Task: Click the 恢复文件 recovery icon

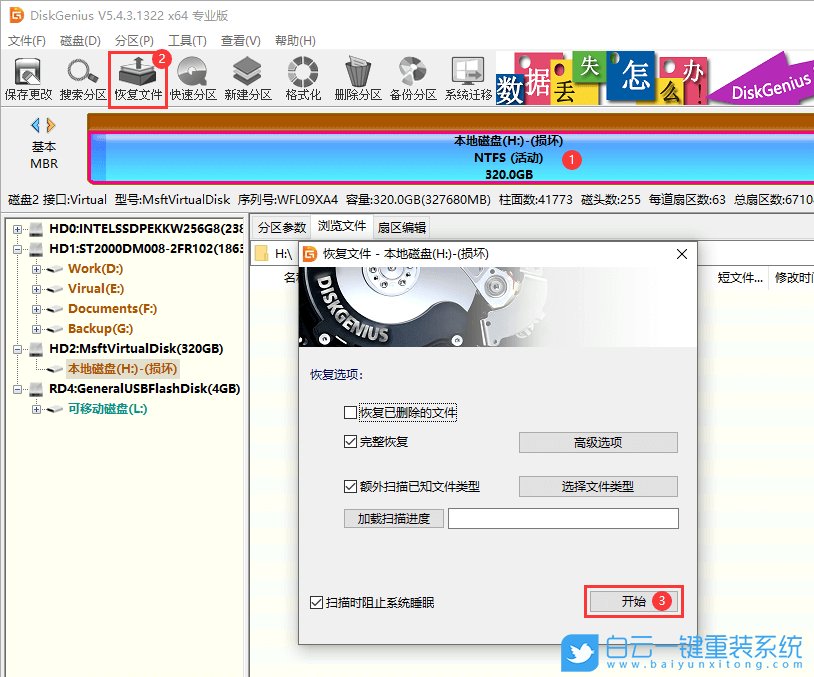Action: pyautogui.click(x=137, y=77)
